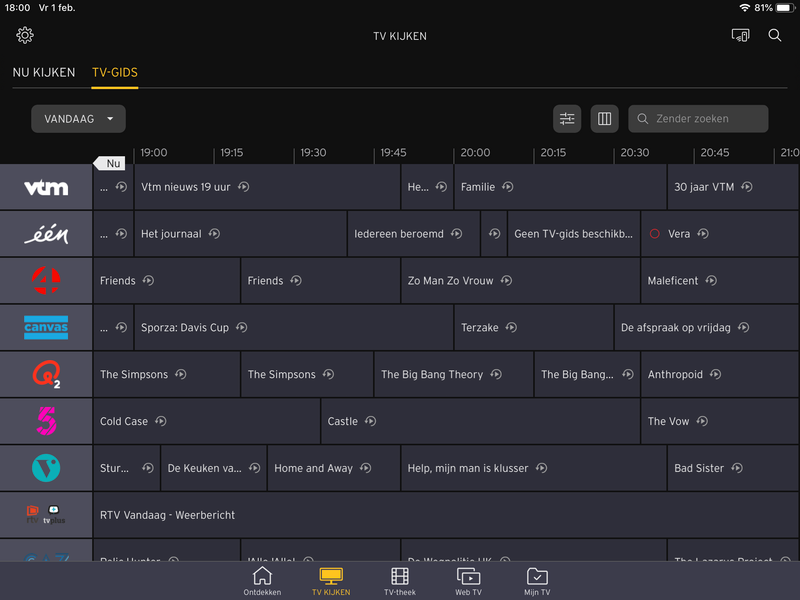The image size is (800, 600).
Task: Open TV KIJKEN in bottom bar
Action: [331, 581]
